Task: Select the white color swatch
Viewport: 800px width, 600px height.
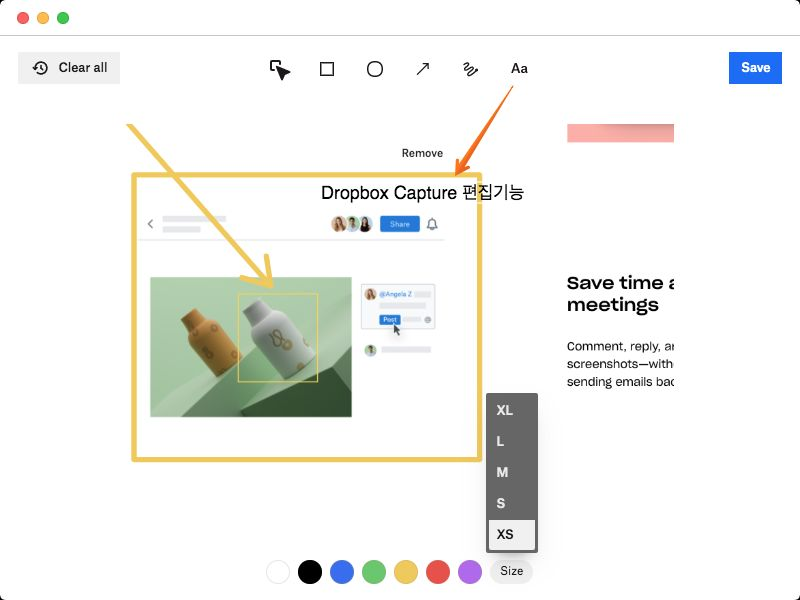Action: (x=278, y=571)
